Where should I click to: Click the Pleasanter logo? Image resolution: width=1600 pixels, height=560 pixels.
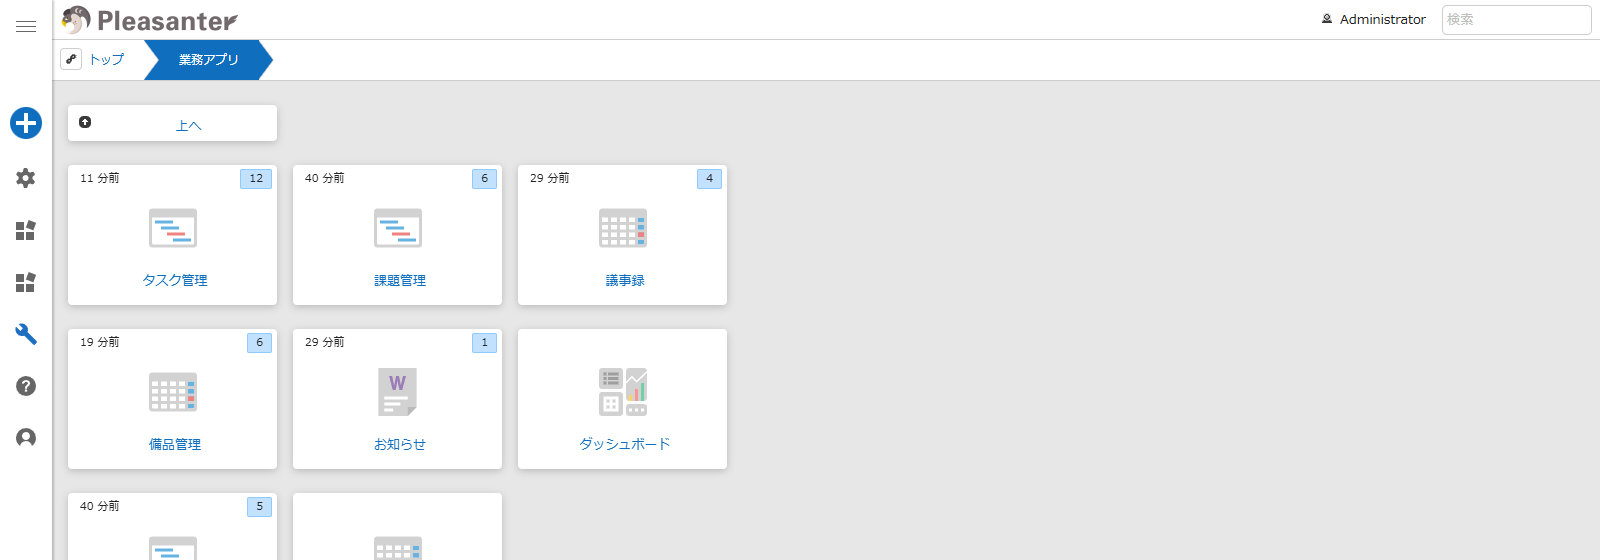[x=150, y=20]
